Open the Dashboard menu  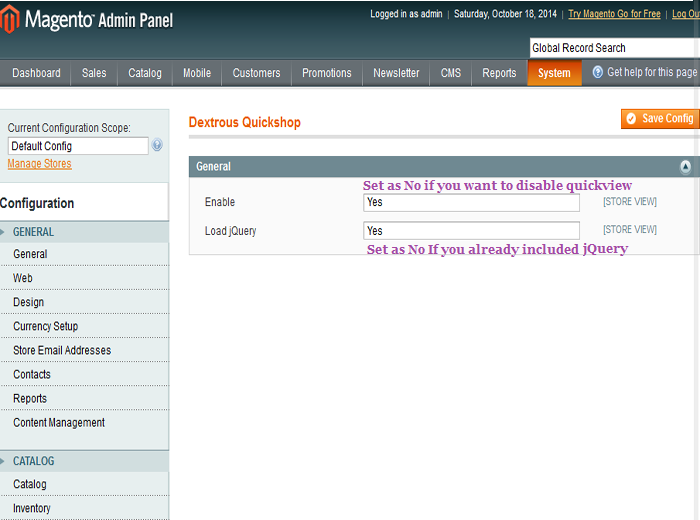[x=36, y=73]
